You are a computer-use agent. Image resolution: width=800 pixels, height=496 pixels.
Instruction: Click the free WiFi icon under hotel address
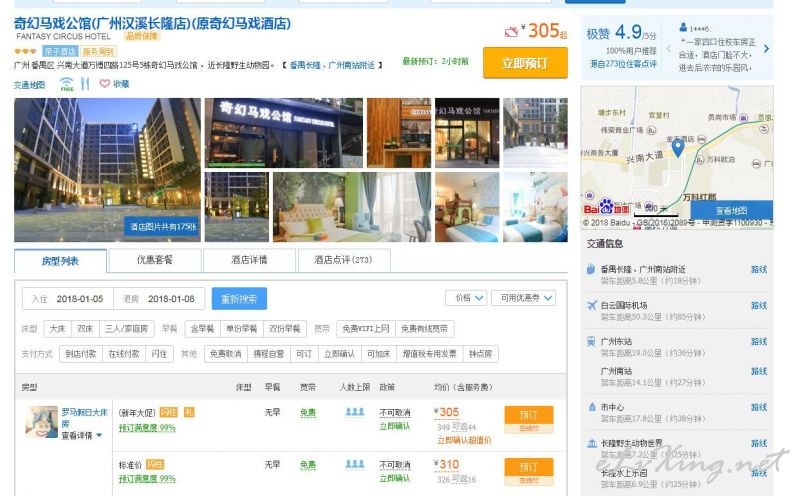pos(67,84)
